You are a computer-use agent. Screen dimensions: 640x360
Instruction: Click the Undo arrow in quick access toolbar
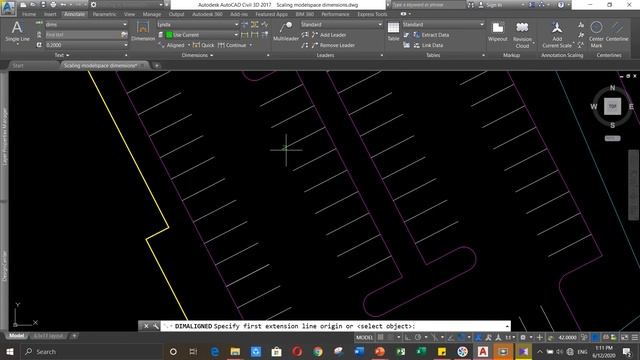pyautogui.click(x=63, y=4)
